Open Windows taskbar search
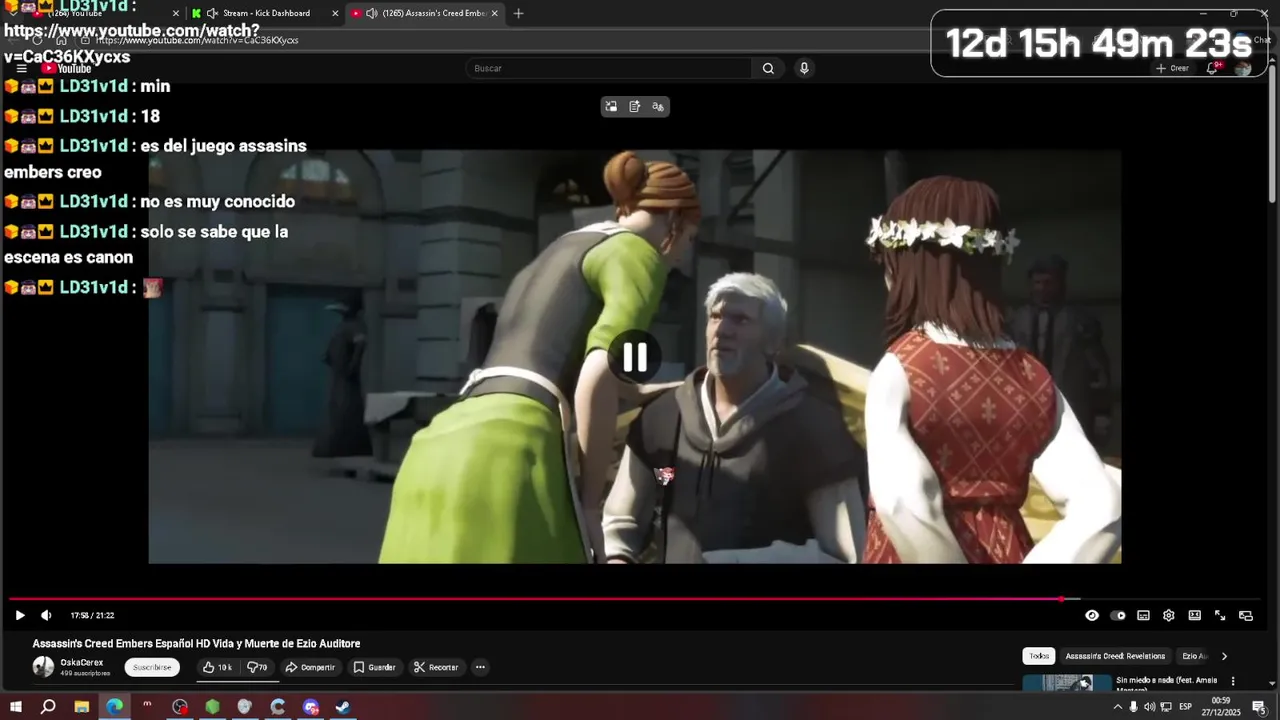 [x=48, y=707]
